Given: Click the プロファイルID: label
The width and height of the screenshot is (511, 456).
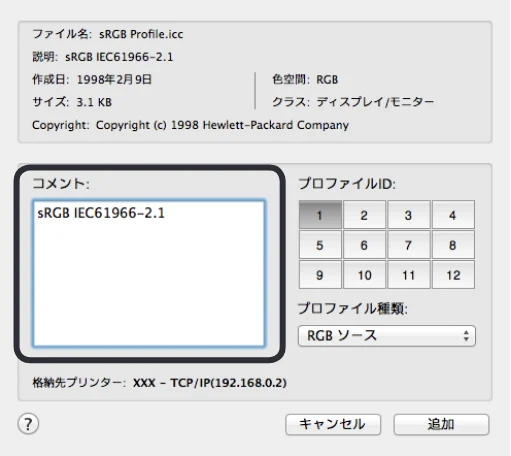Looking at the screenshot, I should click(347, 184).
